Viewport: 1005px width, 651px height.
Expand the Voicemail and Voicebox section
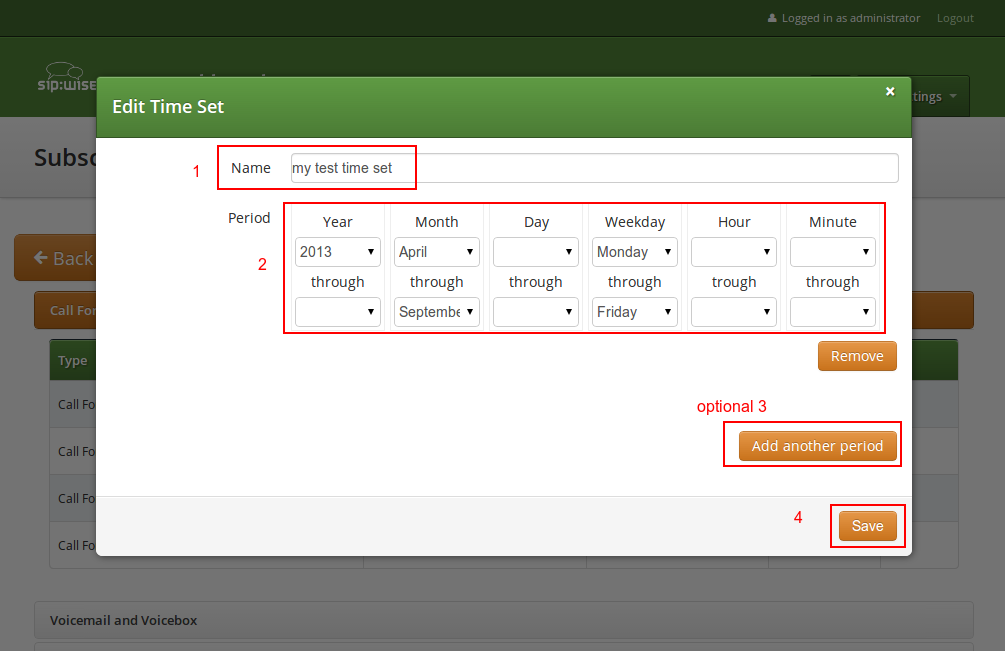[x=124, y=620]
